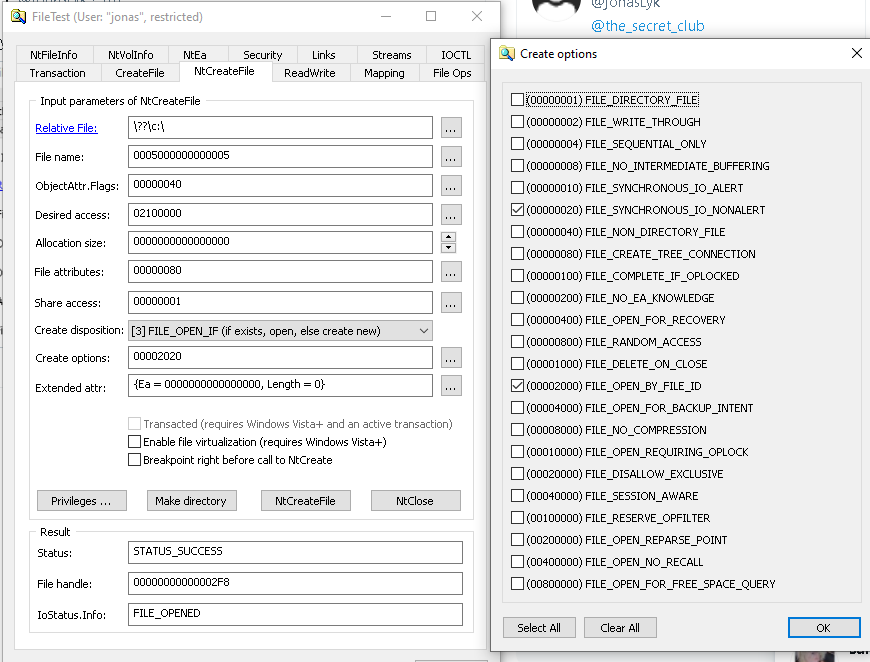Image resolution: width=870 pixels, height=662 pixels.
Task: Open File name browse ellipsis button
Action: point(451,156)
